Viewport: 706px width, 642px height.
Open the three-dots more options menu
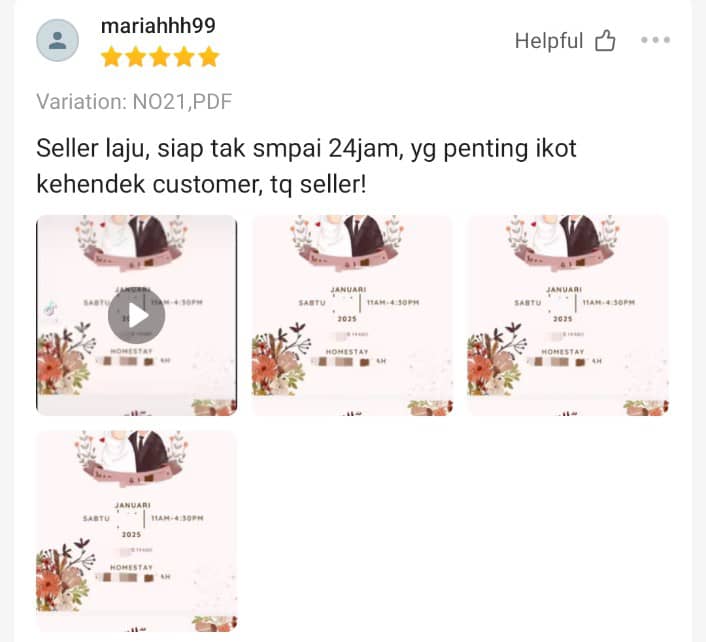click(x=656, y=40)
